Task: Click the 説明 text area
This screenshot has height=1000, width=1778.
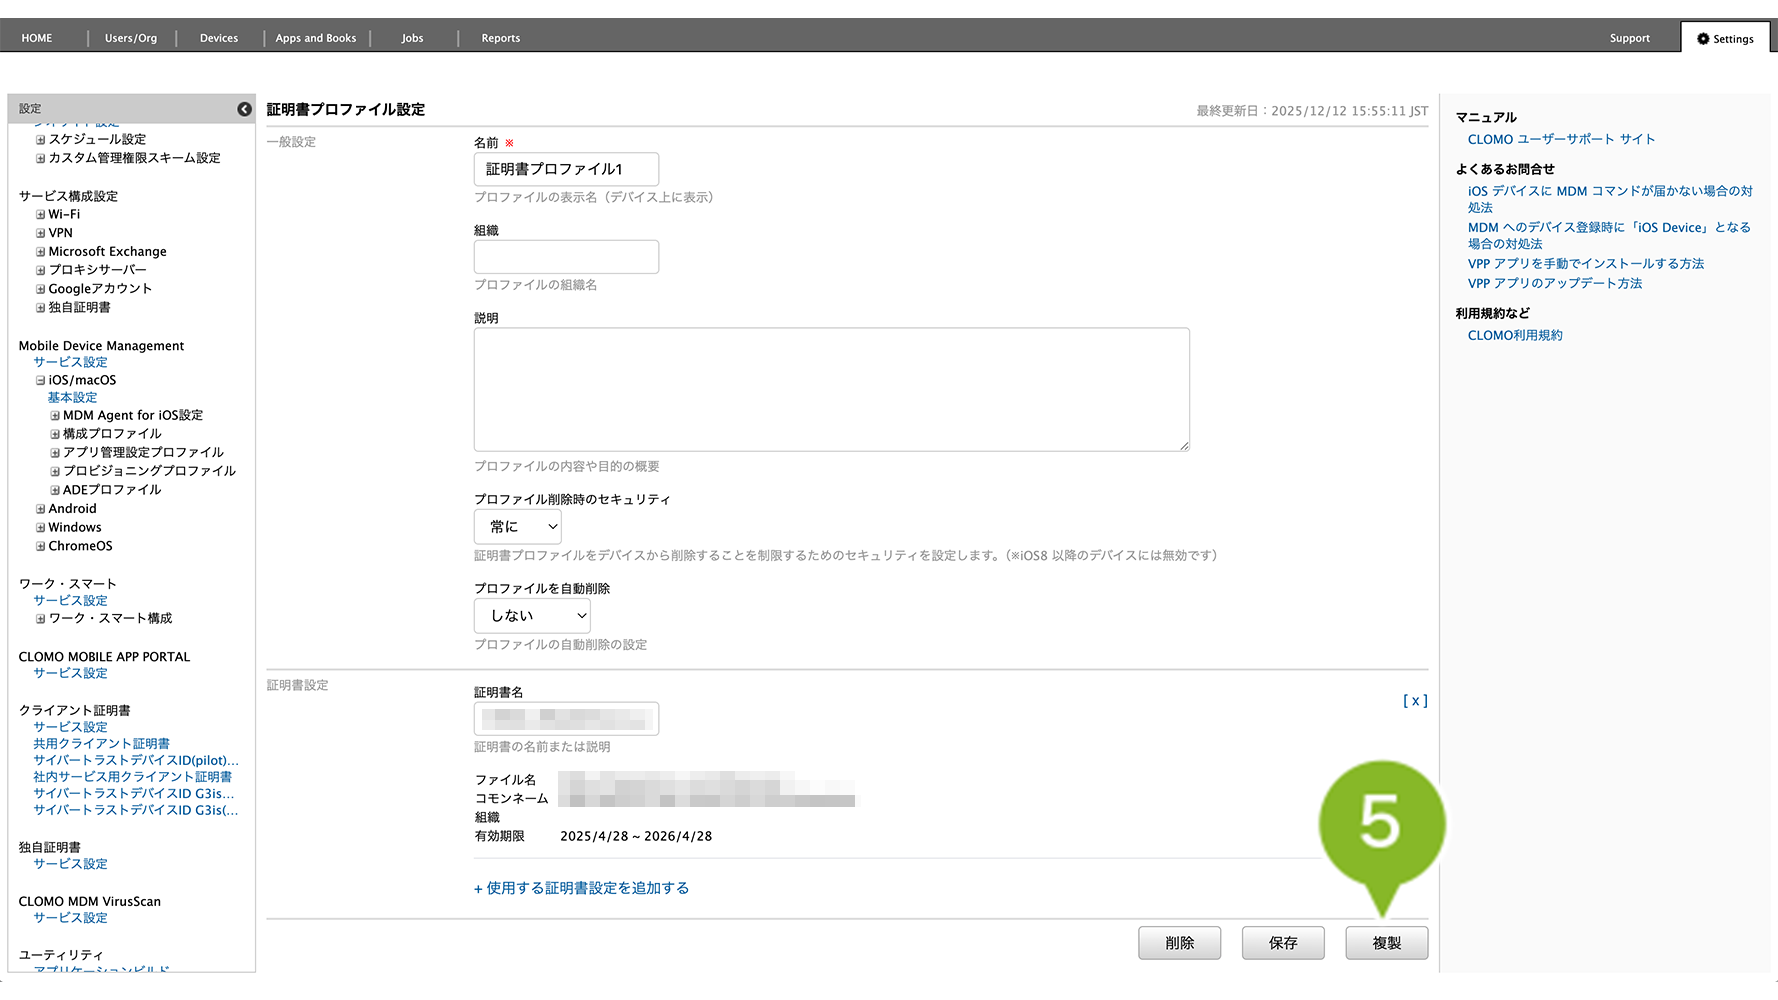Action: [x=831, y=390]
